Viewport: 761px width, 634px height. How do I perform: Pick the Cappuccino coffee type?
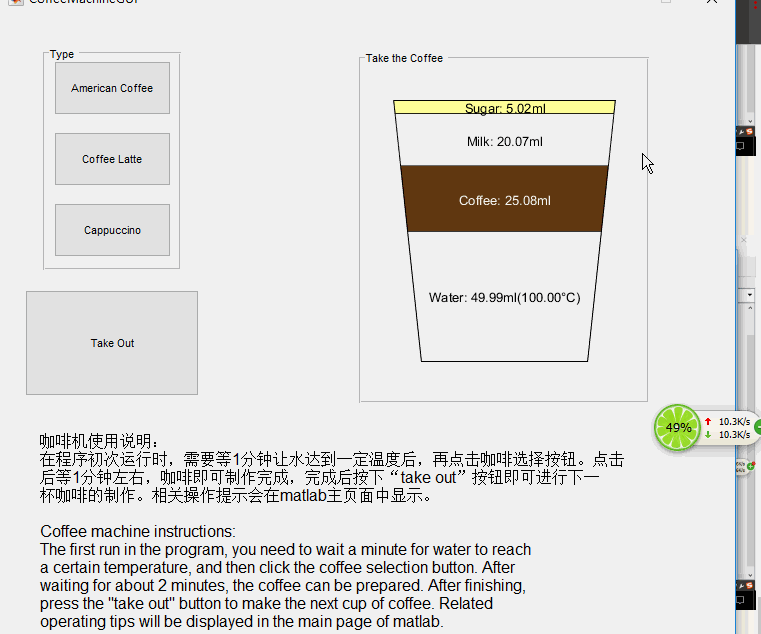112,230
